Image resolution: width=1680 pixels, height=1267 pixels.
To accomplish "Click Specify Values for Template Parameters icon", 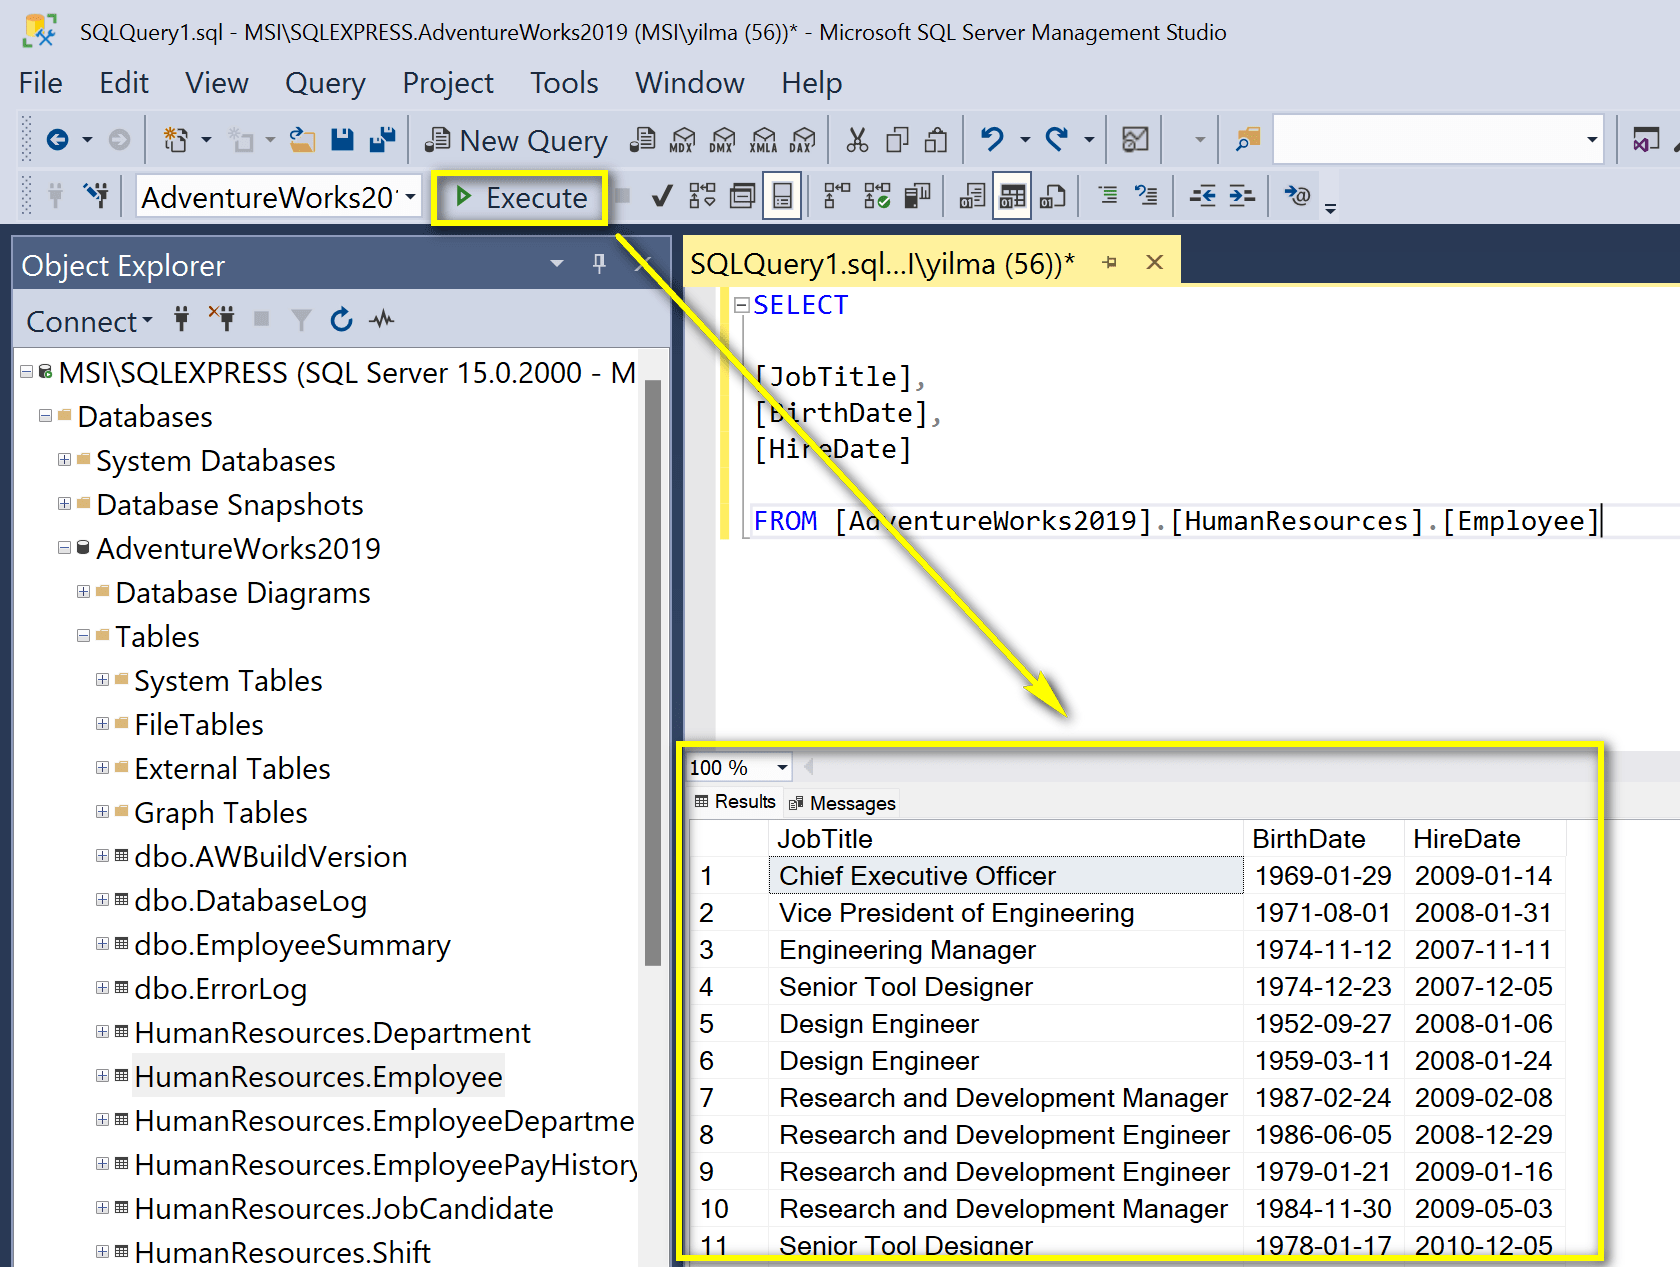I will click(1298, 196).
